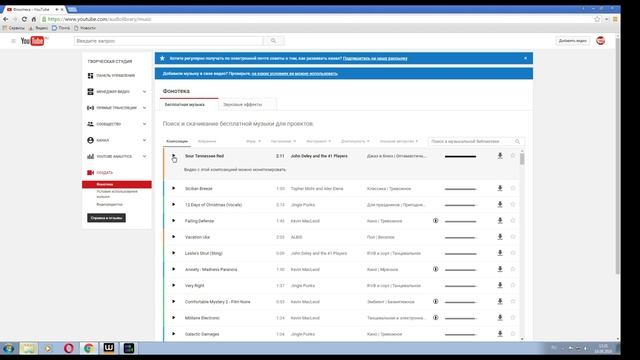Download Militaire Electronic track
640x360 pixels.
(500, 318)
